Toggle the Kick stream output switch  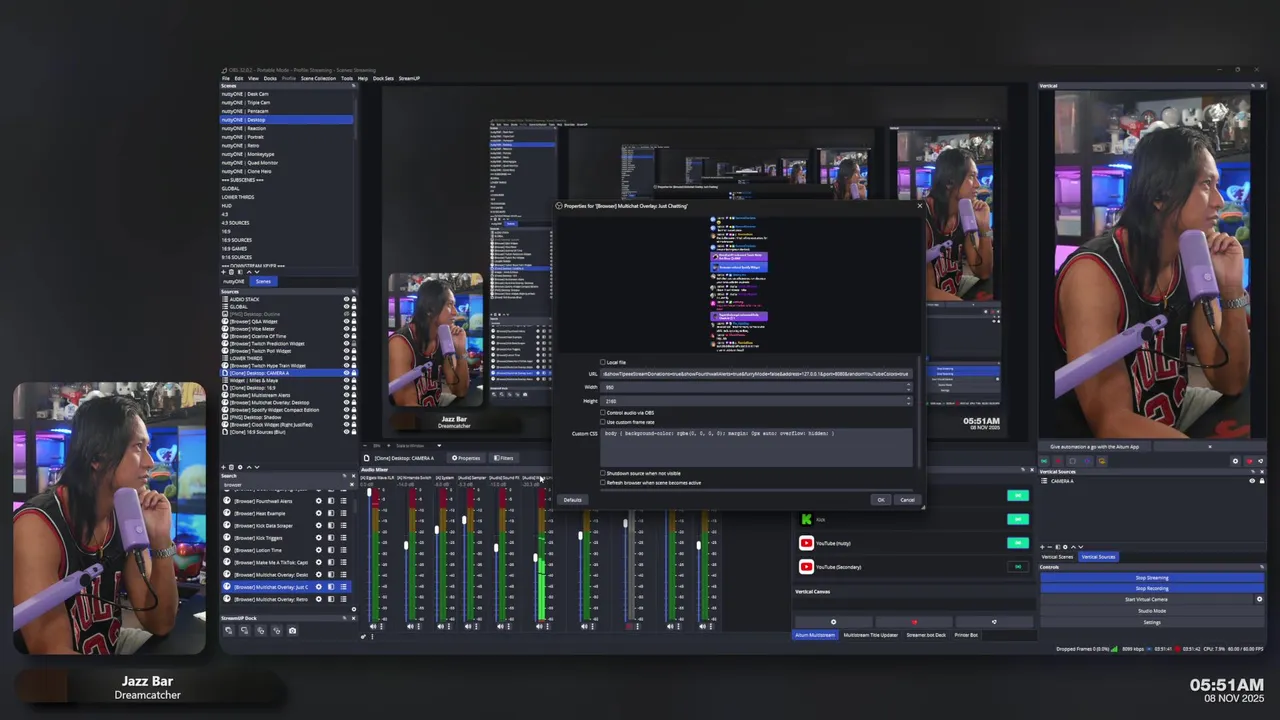[1018, 519]
